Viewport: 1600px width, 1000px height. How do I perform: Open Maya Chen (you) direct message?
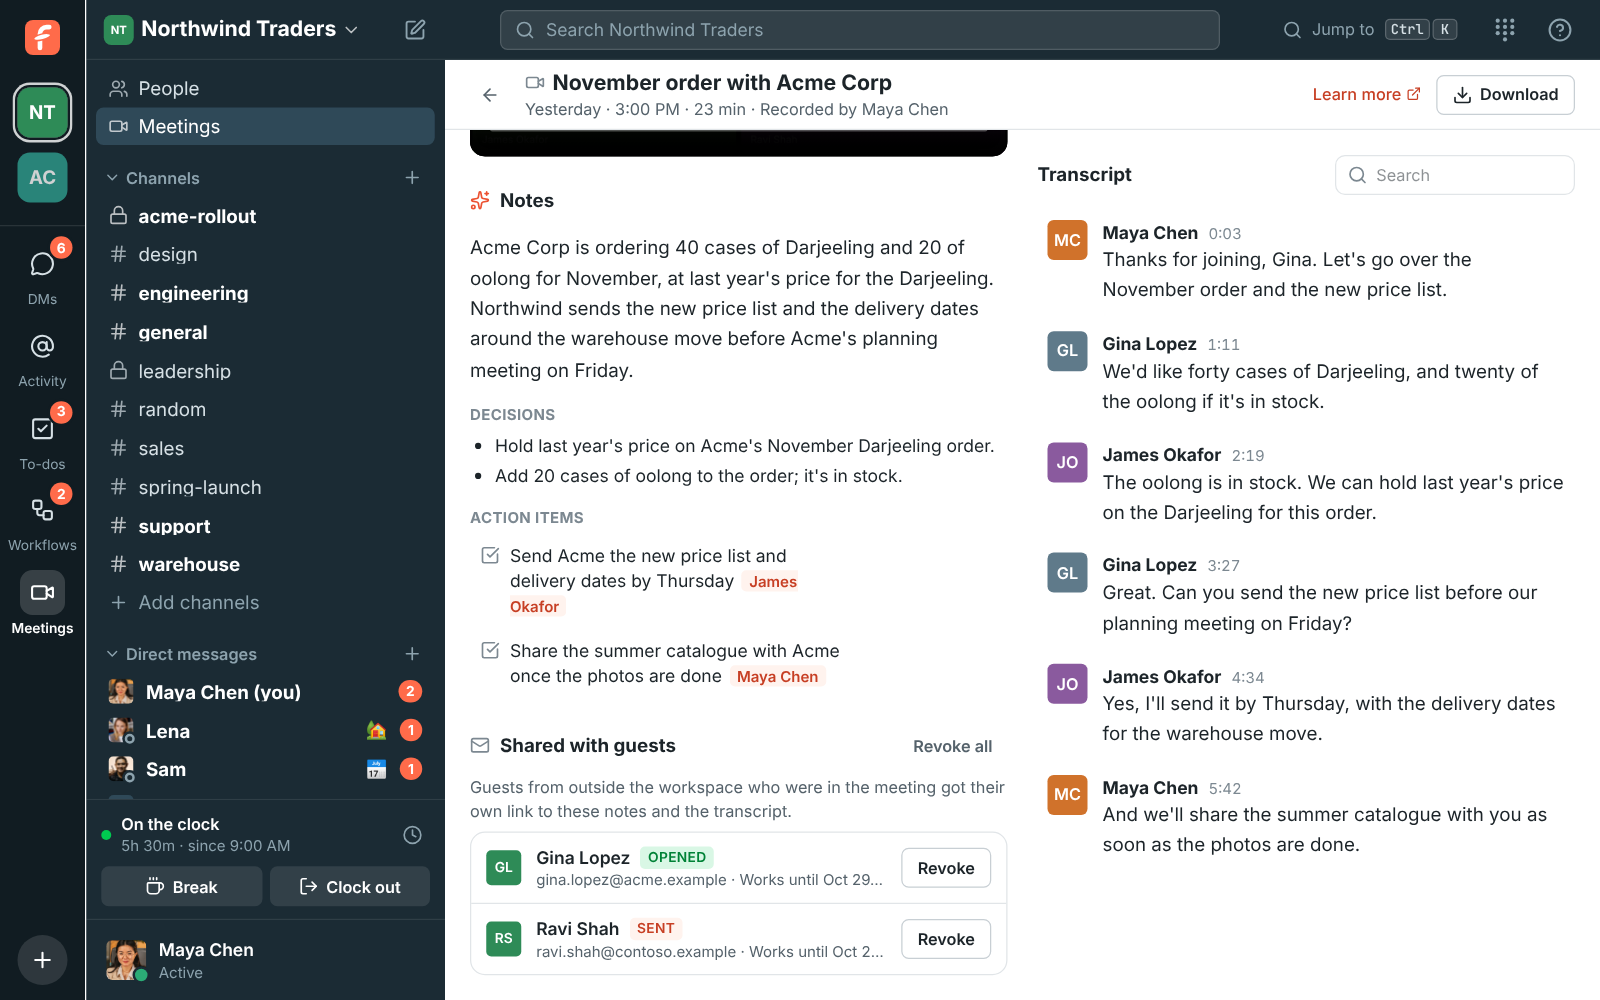(265, 692)
